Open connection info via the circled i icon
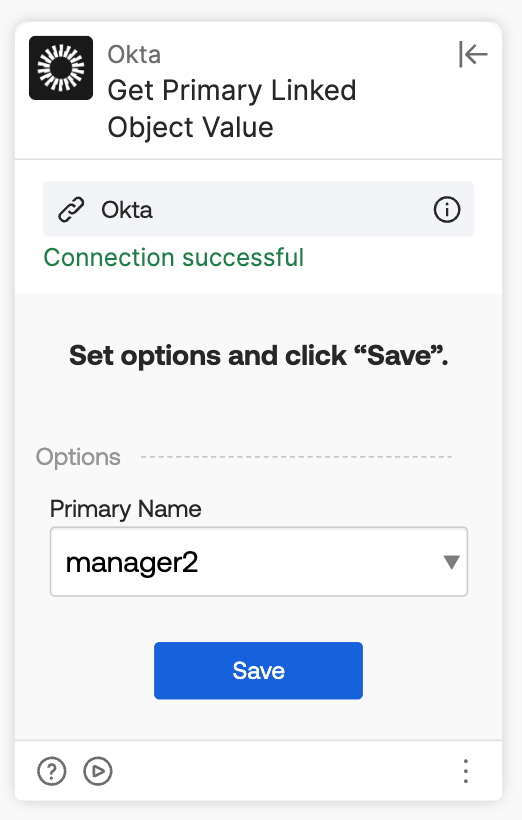Image resolution: width=522 pixels, height=820 pixels. coord(447,210)
